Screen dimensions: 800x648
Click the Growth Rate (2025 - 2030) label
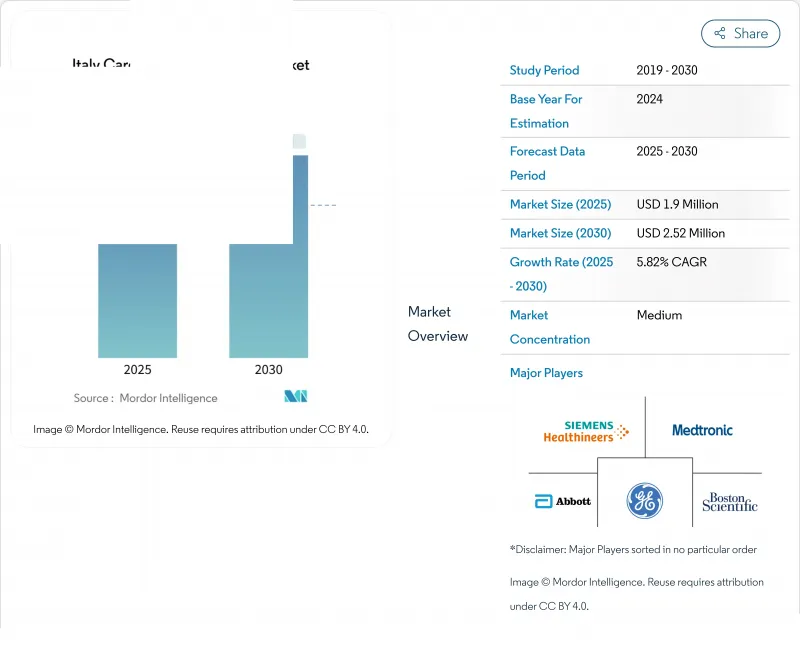pos(561,274)
